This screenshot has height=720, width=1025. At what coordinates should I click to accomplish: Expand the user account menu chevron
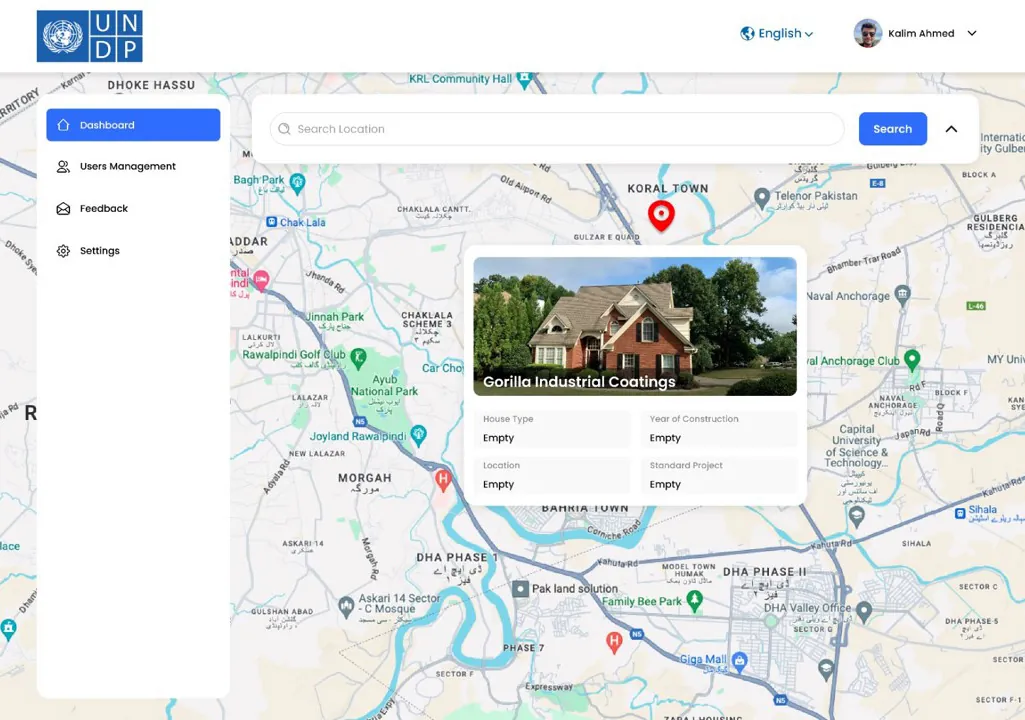pyautogui.click(x=972, y=33)
